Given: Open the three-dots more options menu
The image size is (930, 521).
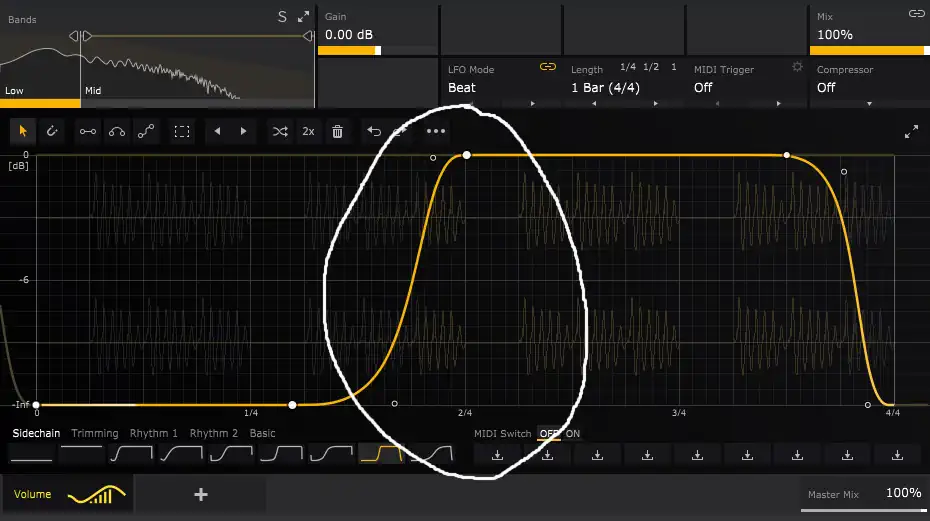Looking at the screenshot, I should [436, 131].
